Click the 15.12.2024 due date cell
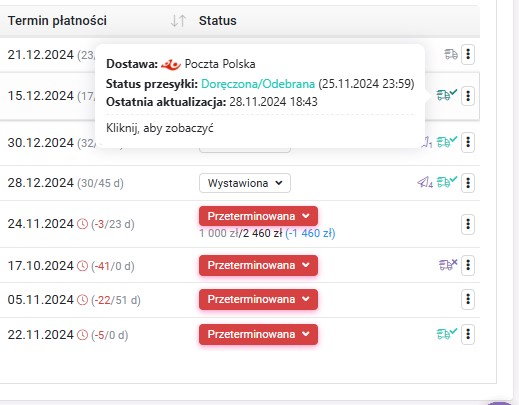Image resolution: width=519 pixels, height=405 pixels. tap(41, 96)
